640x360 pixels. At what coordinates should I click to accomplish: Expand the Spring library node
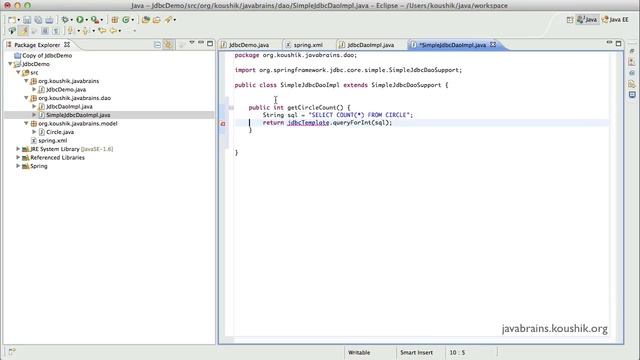[x=18, y=166]
